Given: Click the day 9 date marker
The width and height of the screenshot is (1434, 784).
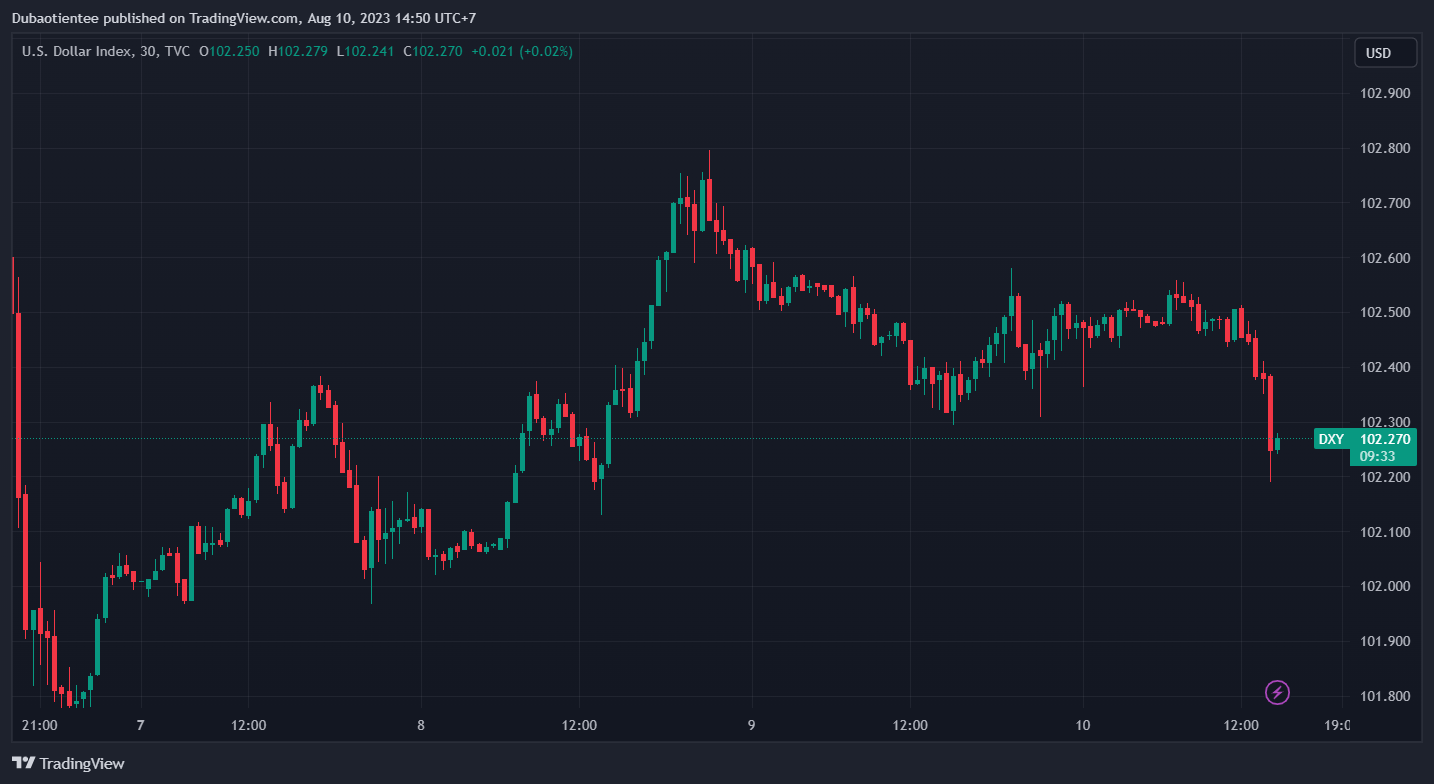Looking at the screenshot, I should pos(751,725).
